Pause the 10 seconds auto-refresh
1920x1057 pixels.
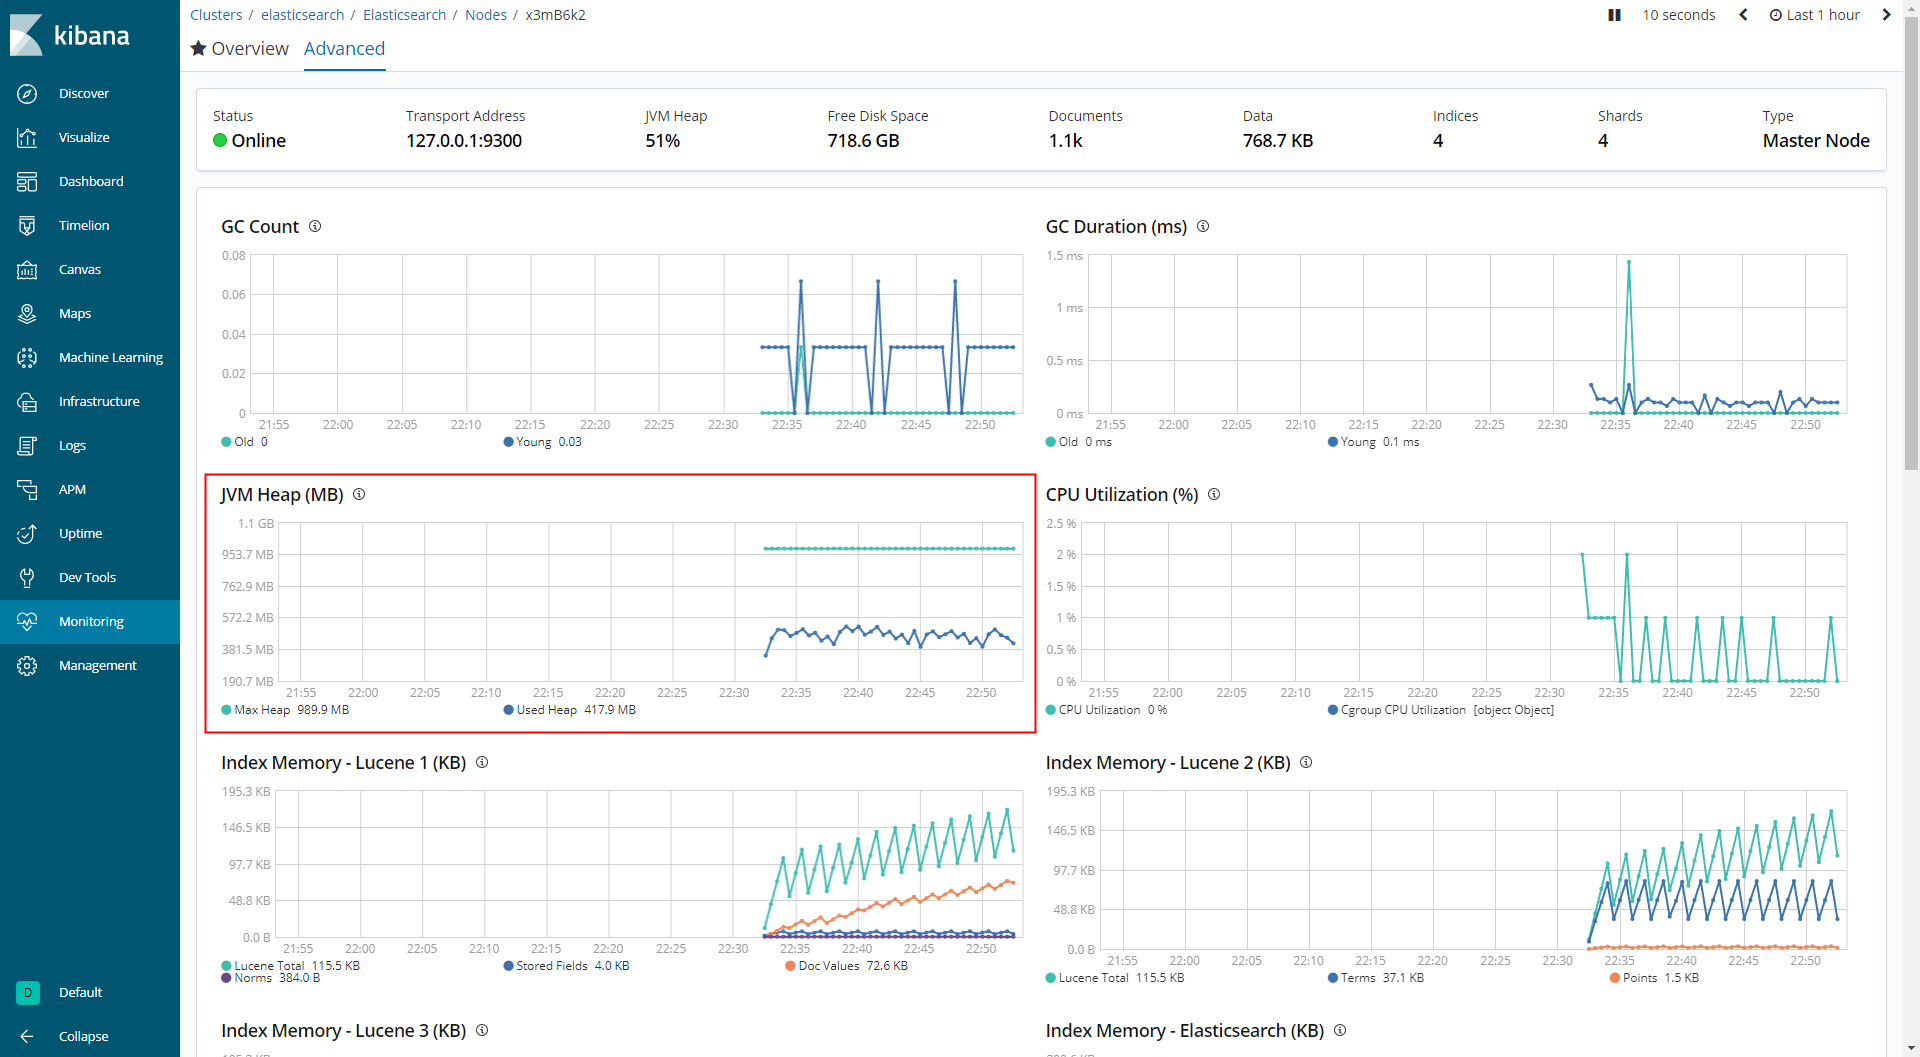(x=1614, y=15)
